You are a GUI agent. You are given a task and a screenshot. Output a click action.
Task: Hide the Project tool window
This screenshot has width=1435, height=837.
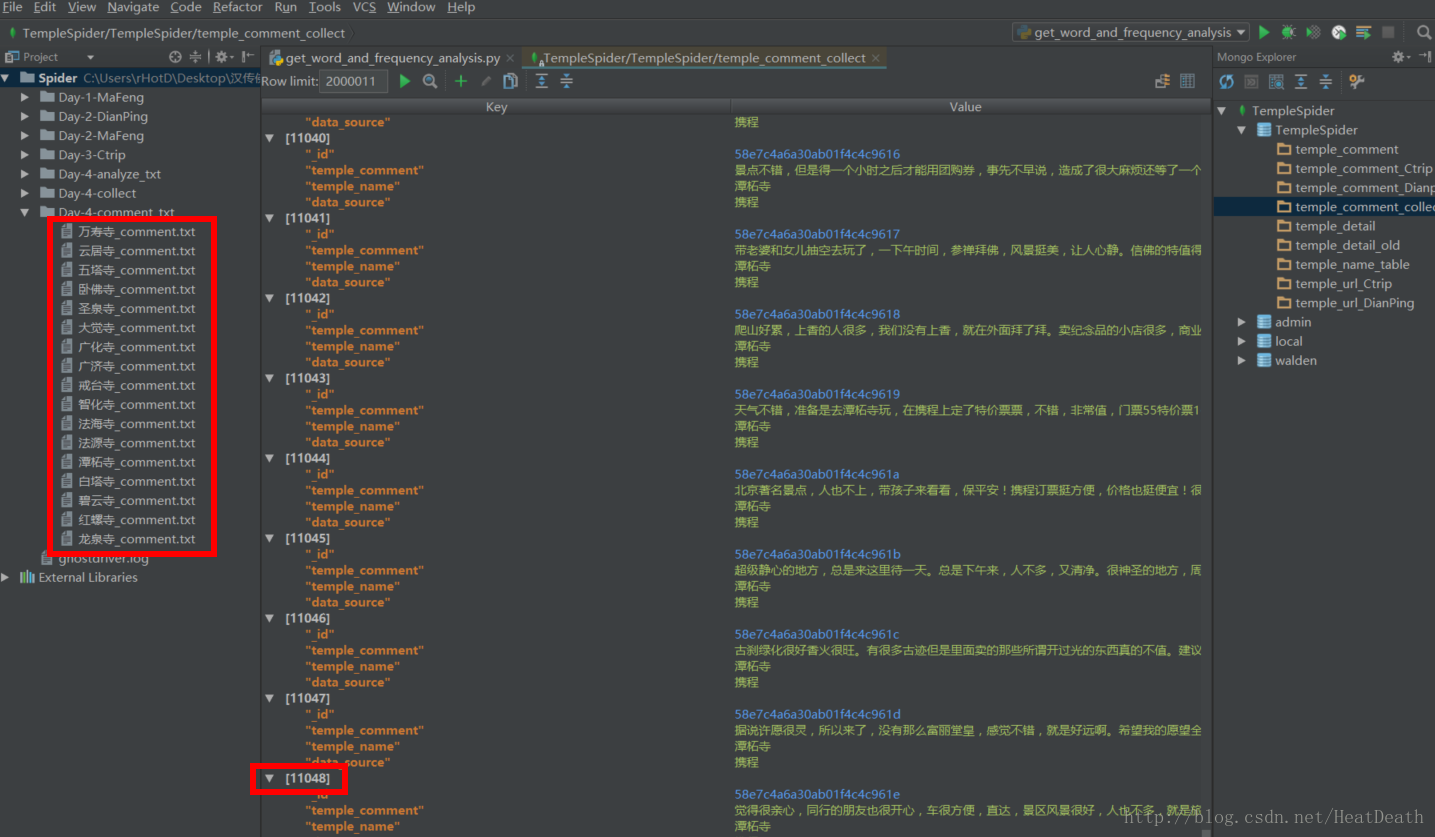coord(247,57)
